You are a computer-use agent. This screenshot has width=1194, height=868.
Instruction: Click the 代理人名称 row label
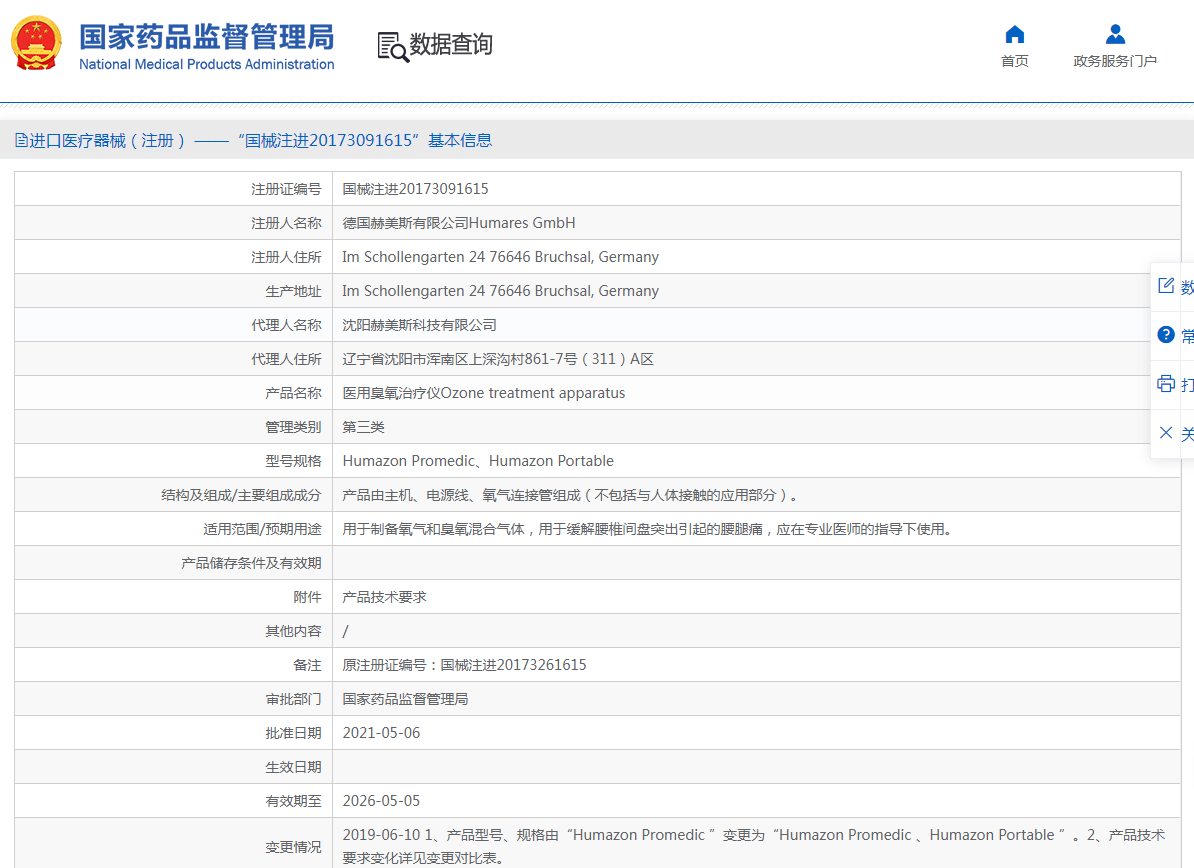tap(286, 325)
